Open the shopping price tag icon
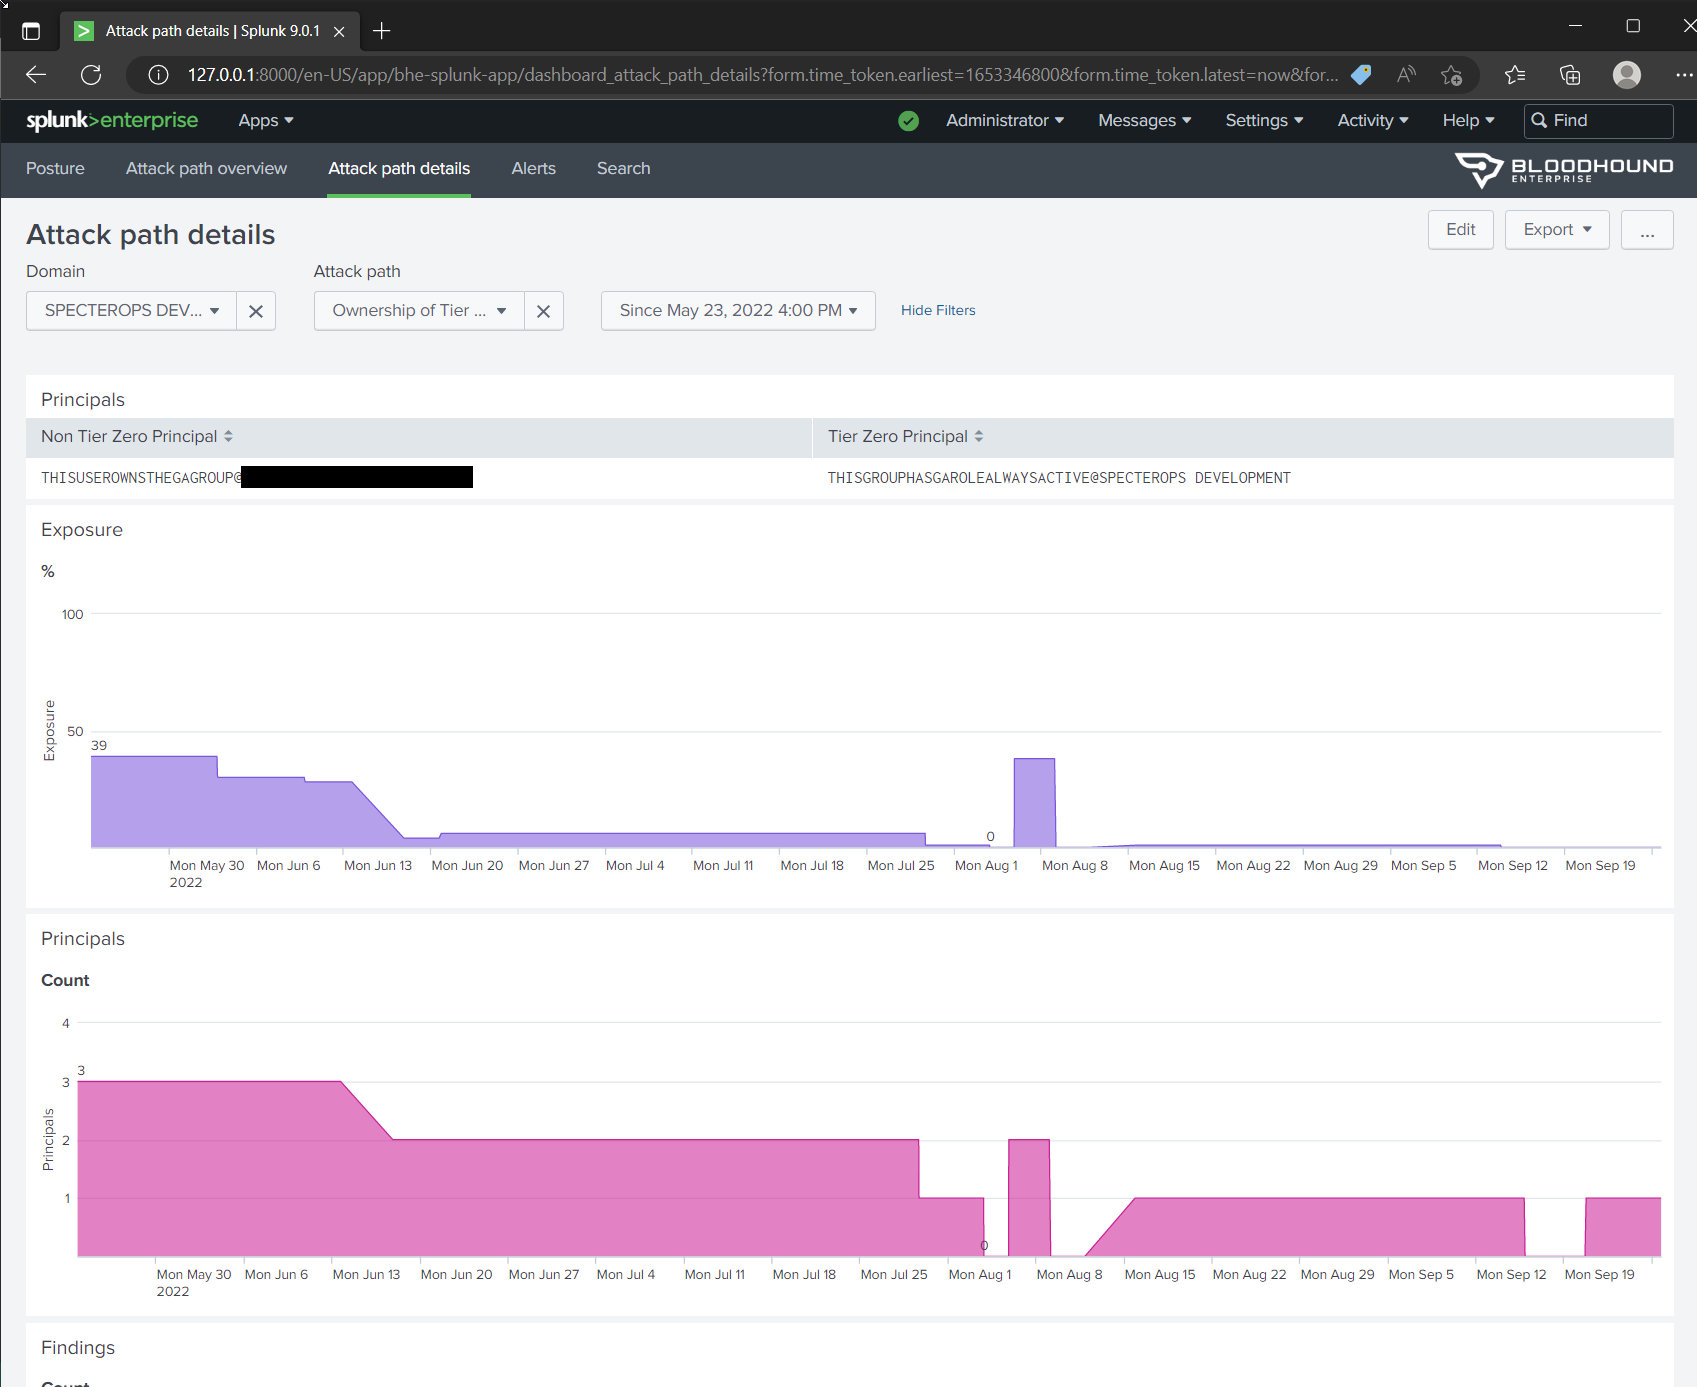1697x1387 pixels. pyautogui.click(x=1361, y=75)
